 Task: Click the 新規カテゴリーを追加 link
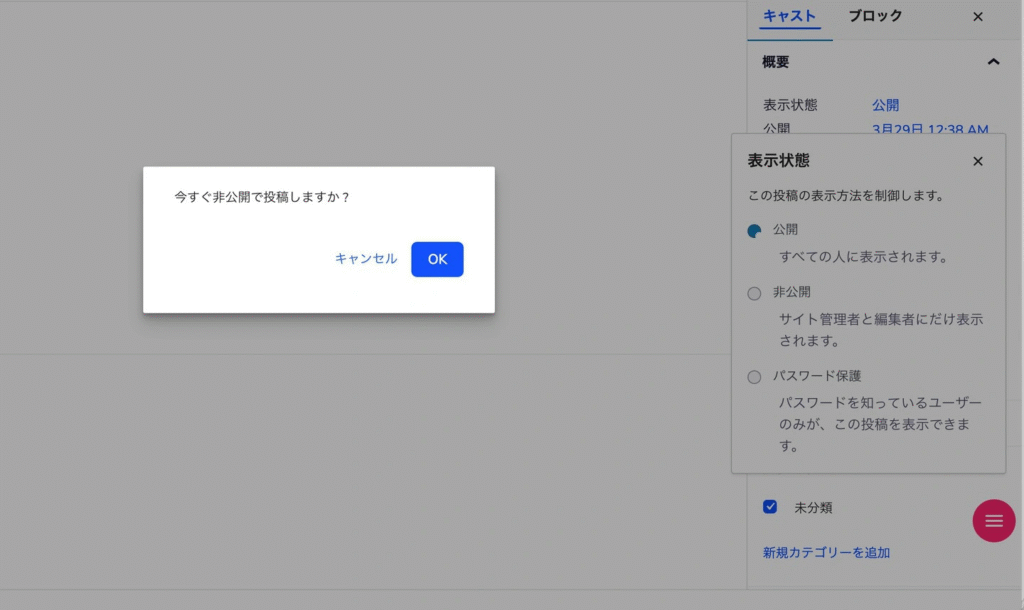coord(826,552)
